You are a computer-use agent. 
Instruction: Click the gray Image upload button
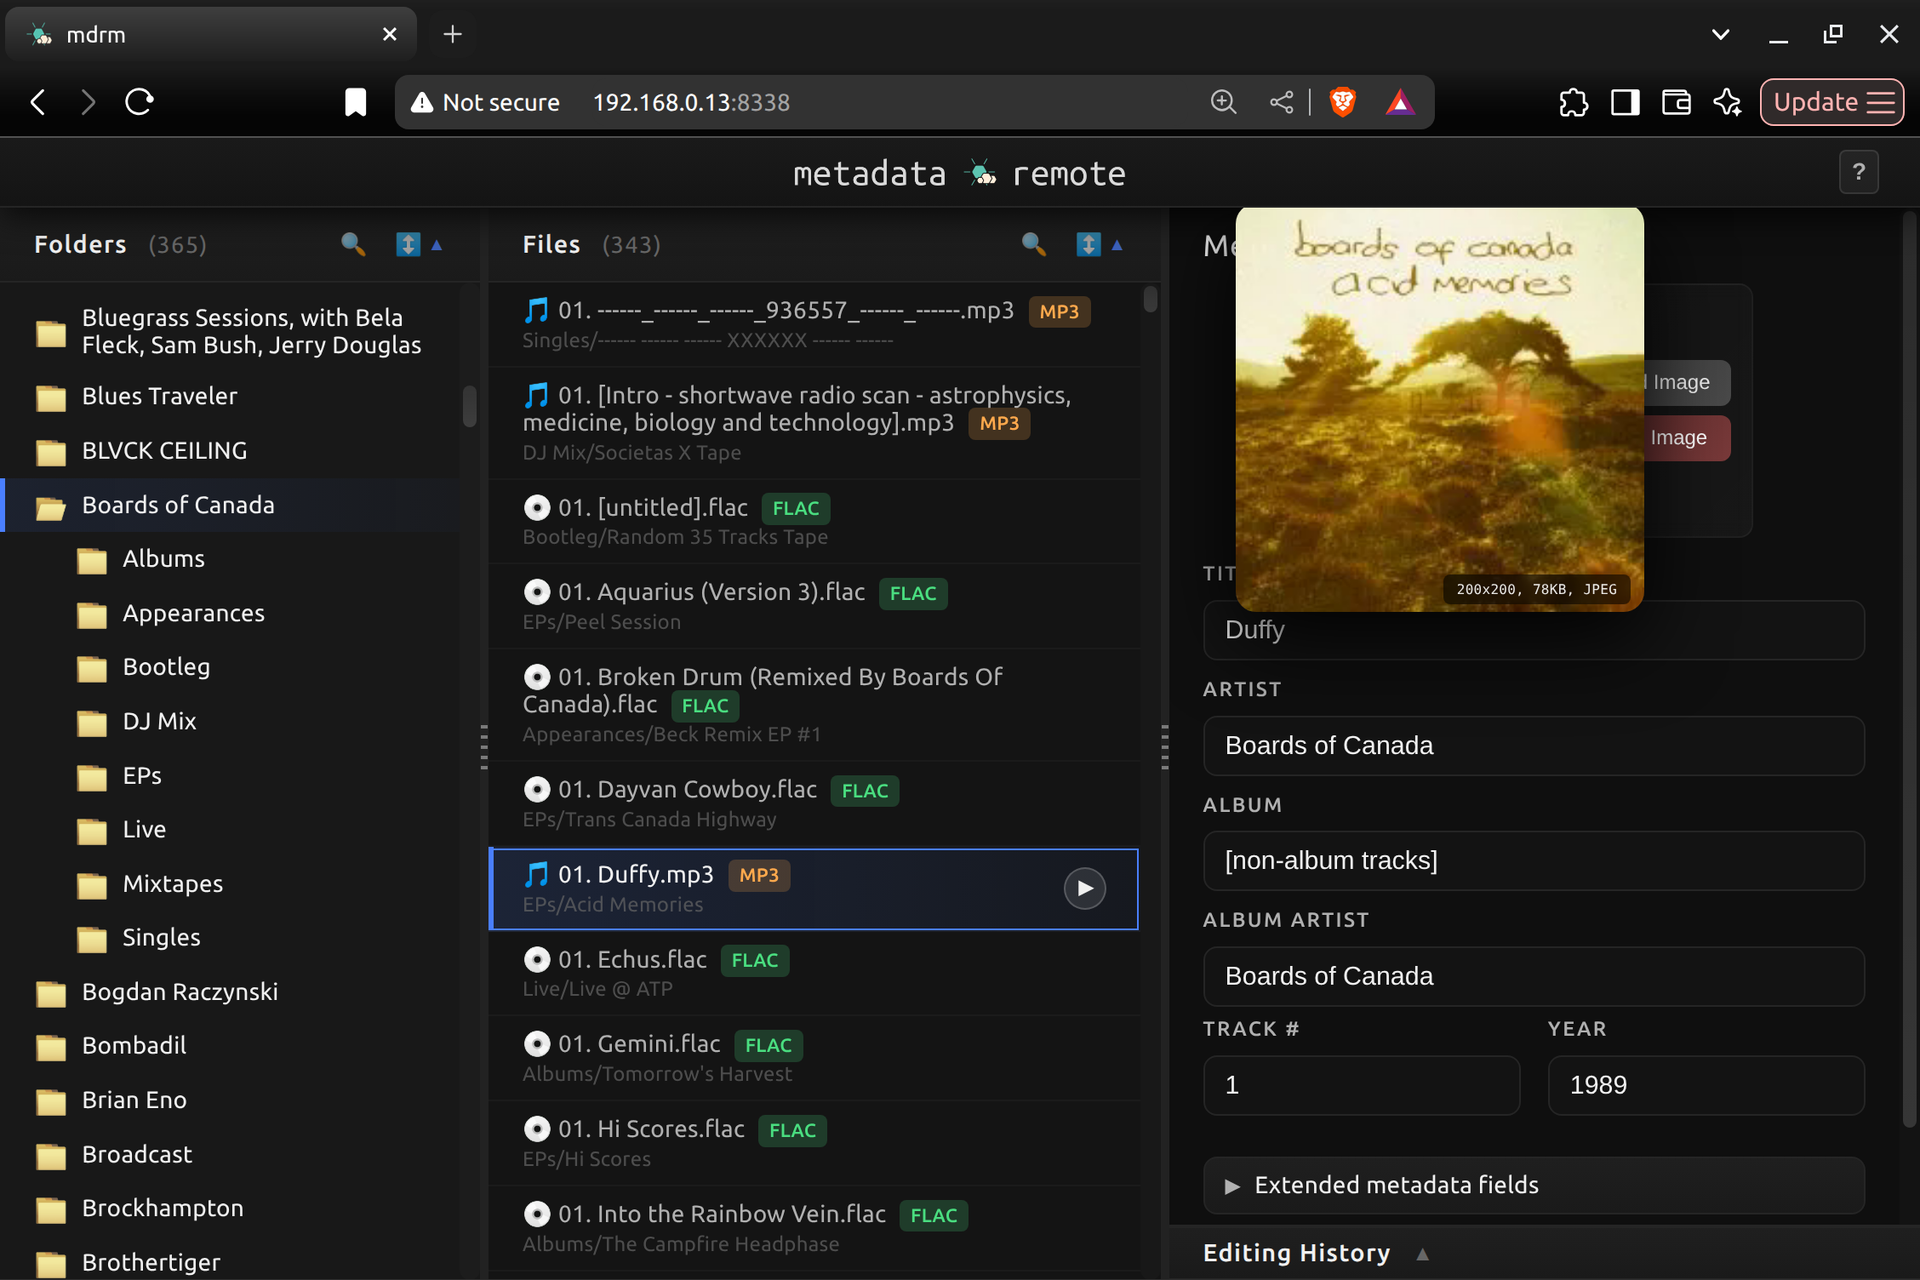tap(1685, 382)
